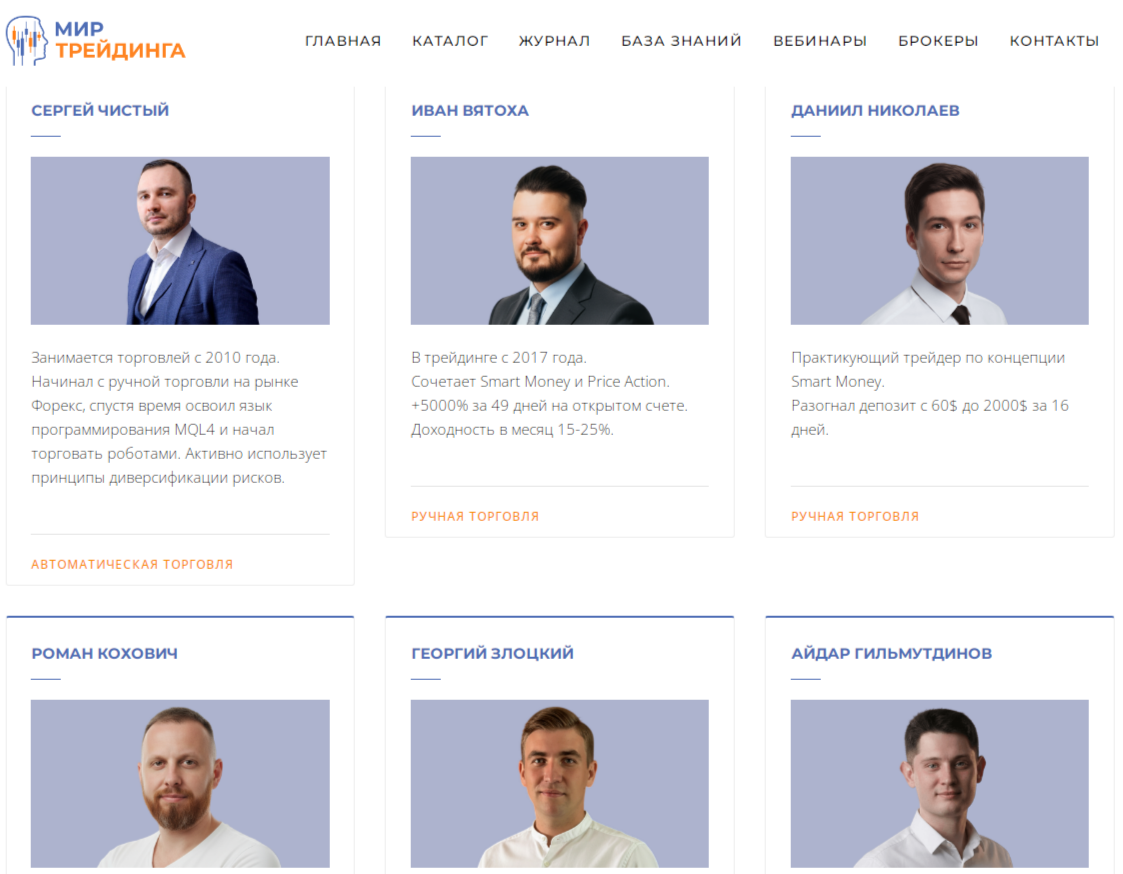Open the ЖУРНАЛ section
Image resolution: width=1123 pixels, height=874 pixels.
click(554, 41)
